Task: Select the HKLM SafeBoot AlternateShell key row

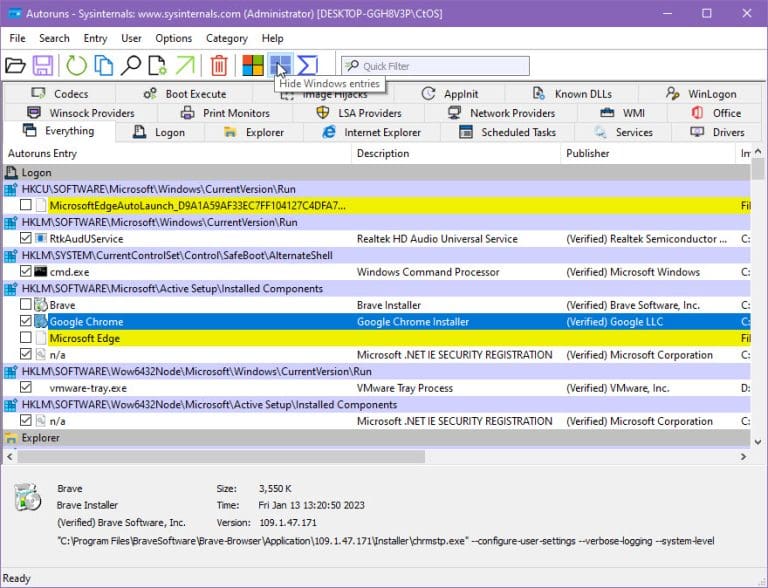Action: 377,255
